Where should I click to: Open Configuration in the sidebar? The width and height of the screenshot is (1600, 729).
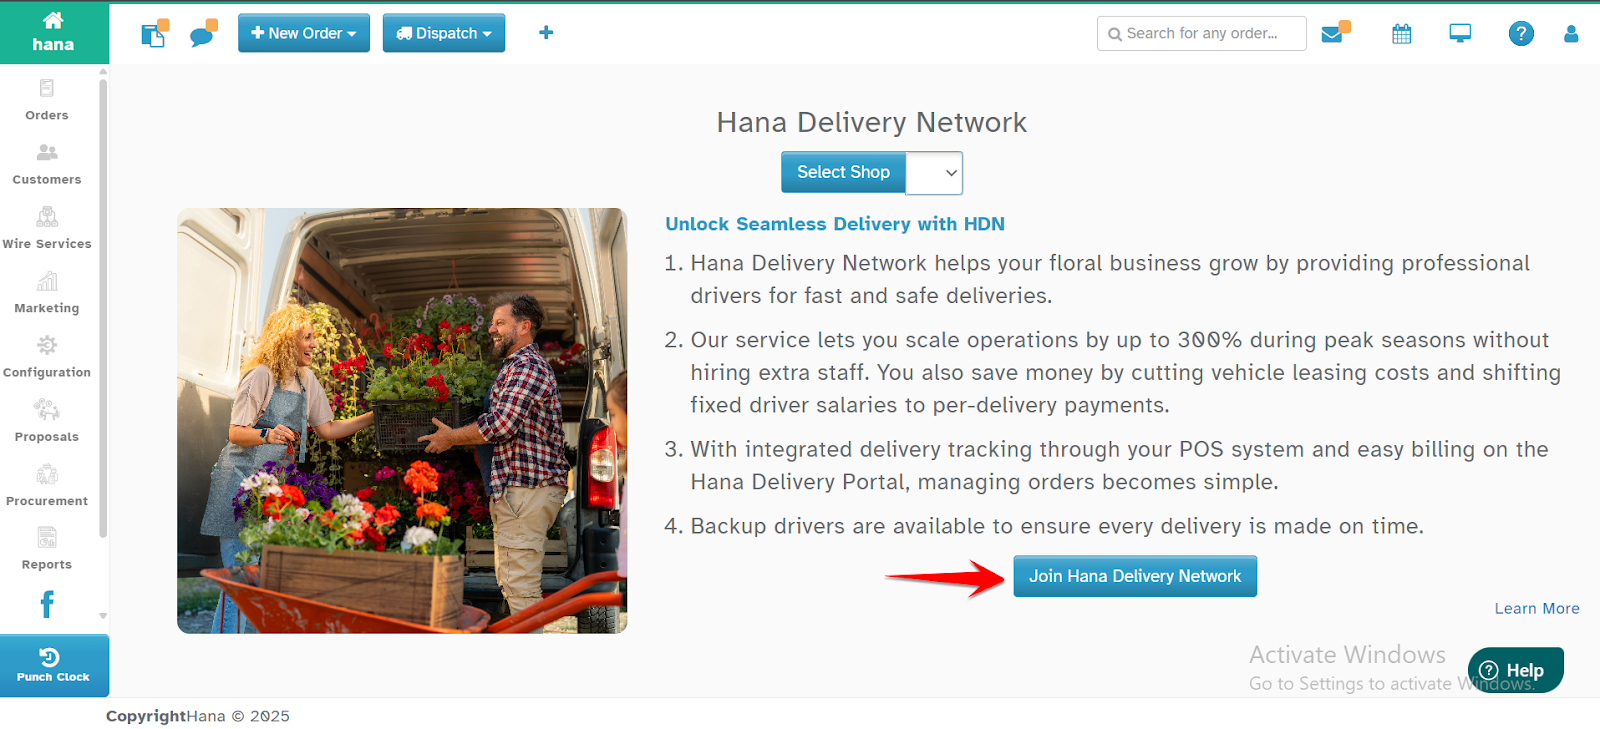tap(47, 357)
